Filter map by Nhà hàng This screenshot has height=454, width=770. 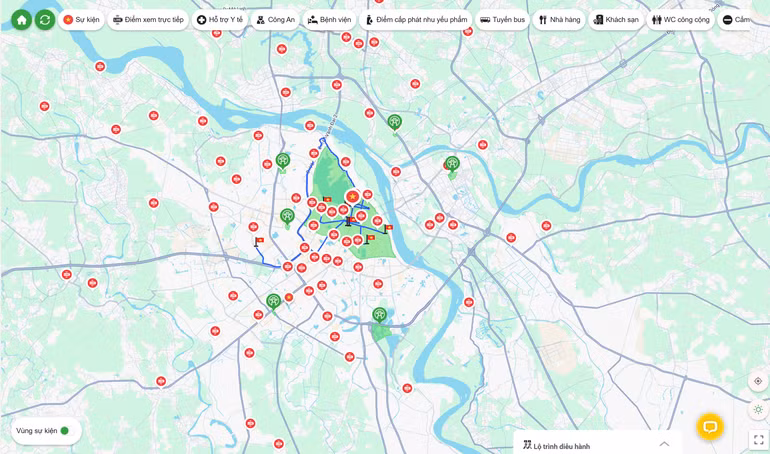pos(558,20)
